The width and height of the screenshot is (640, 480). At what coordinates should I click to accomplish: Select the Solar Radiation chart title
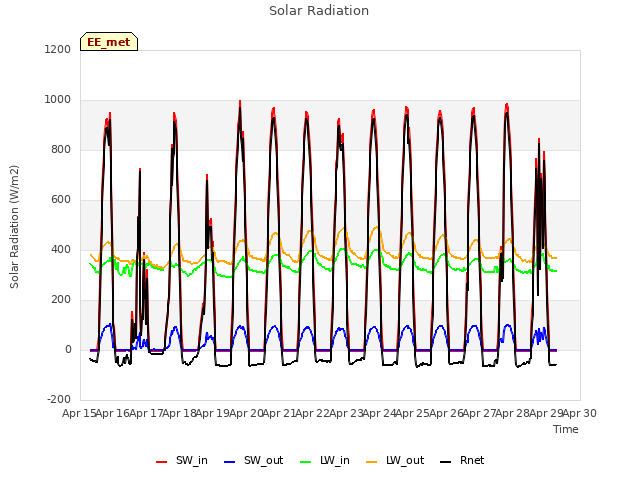point(319,11)
